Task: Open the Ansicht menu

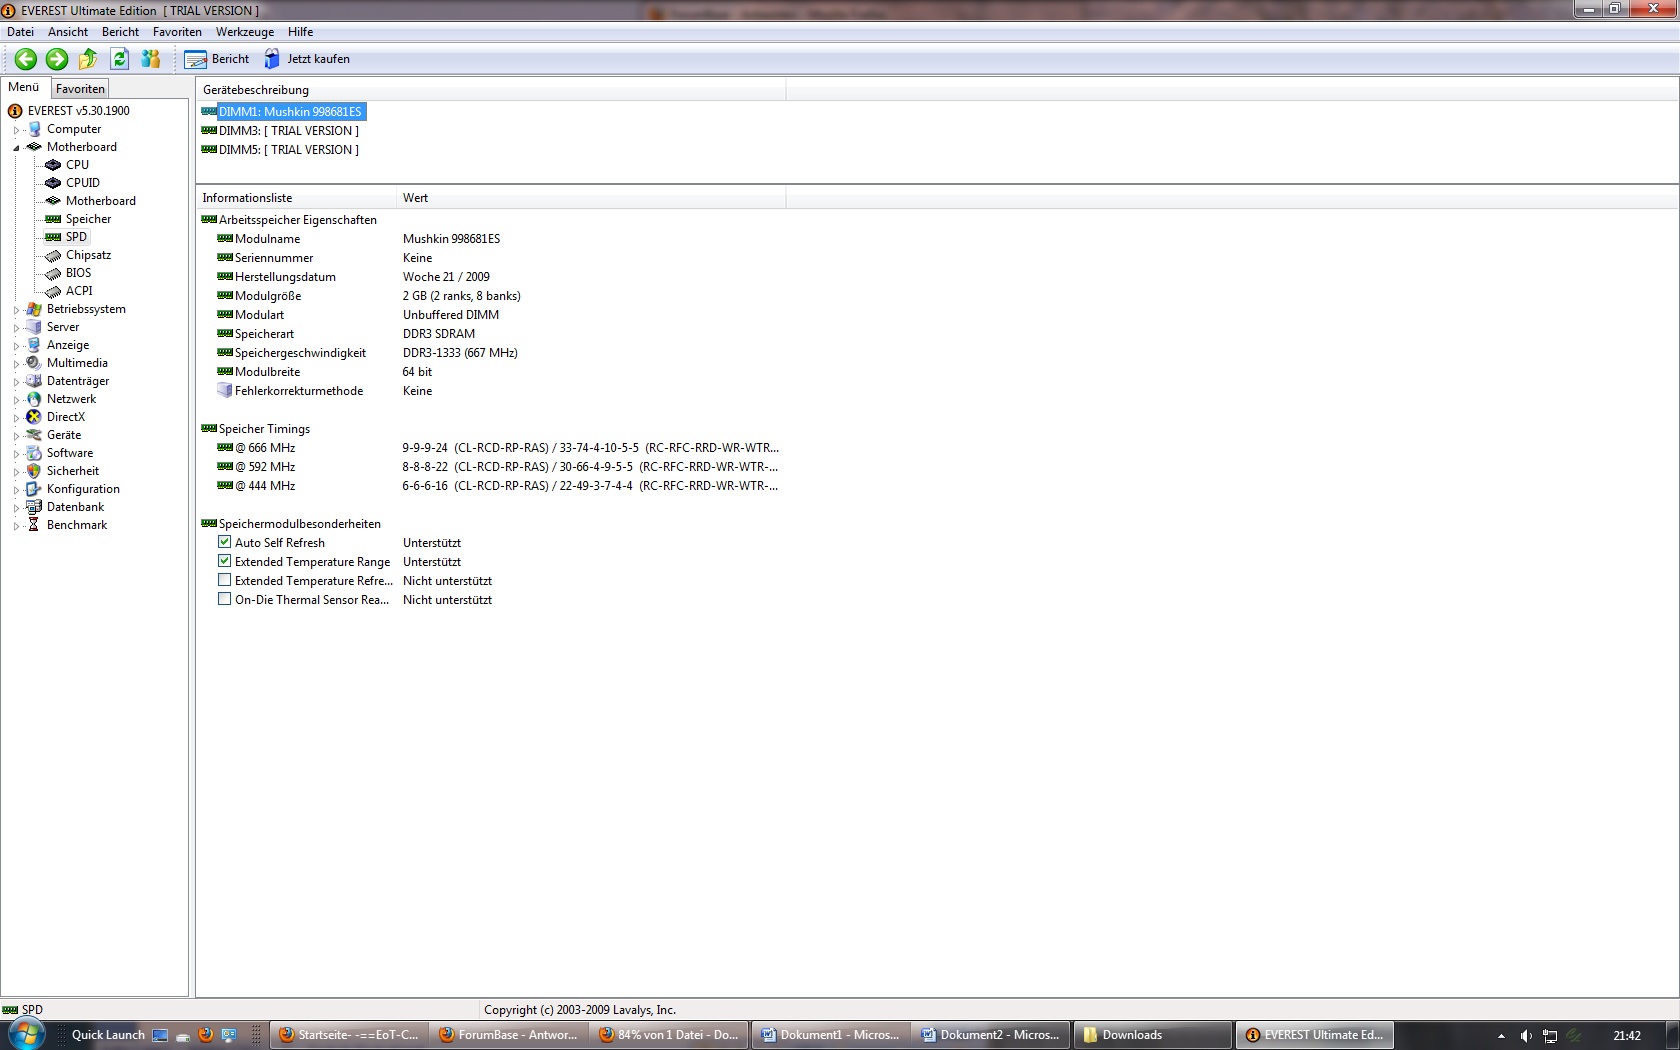Action: (x=68, y=32)
